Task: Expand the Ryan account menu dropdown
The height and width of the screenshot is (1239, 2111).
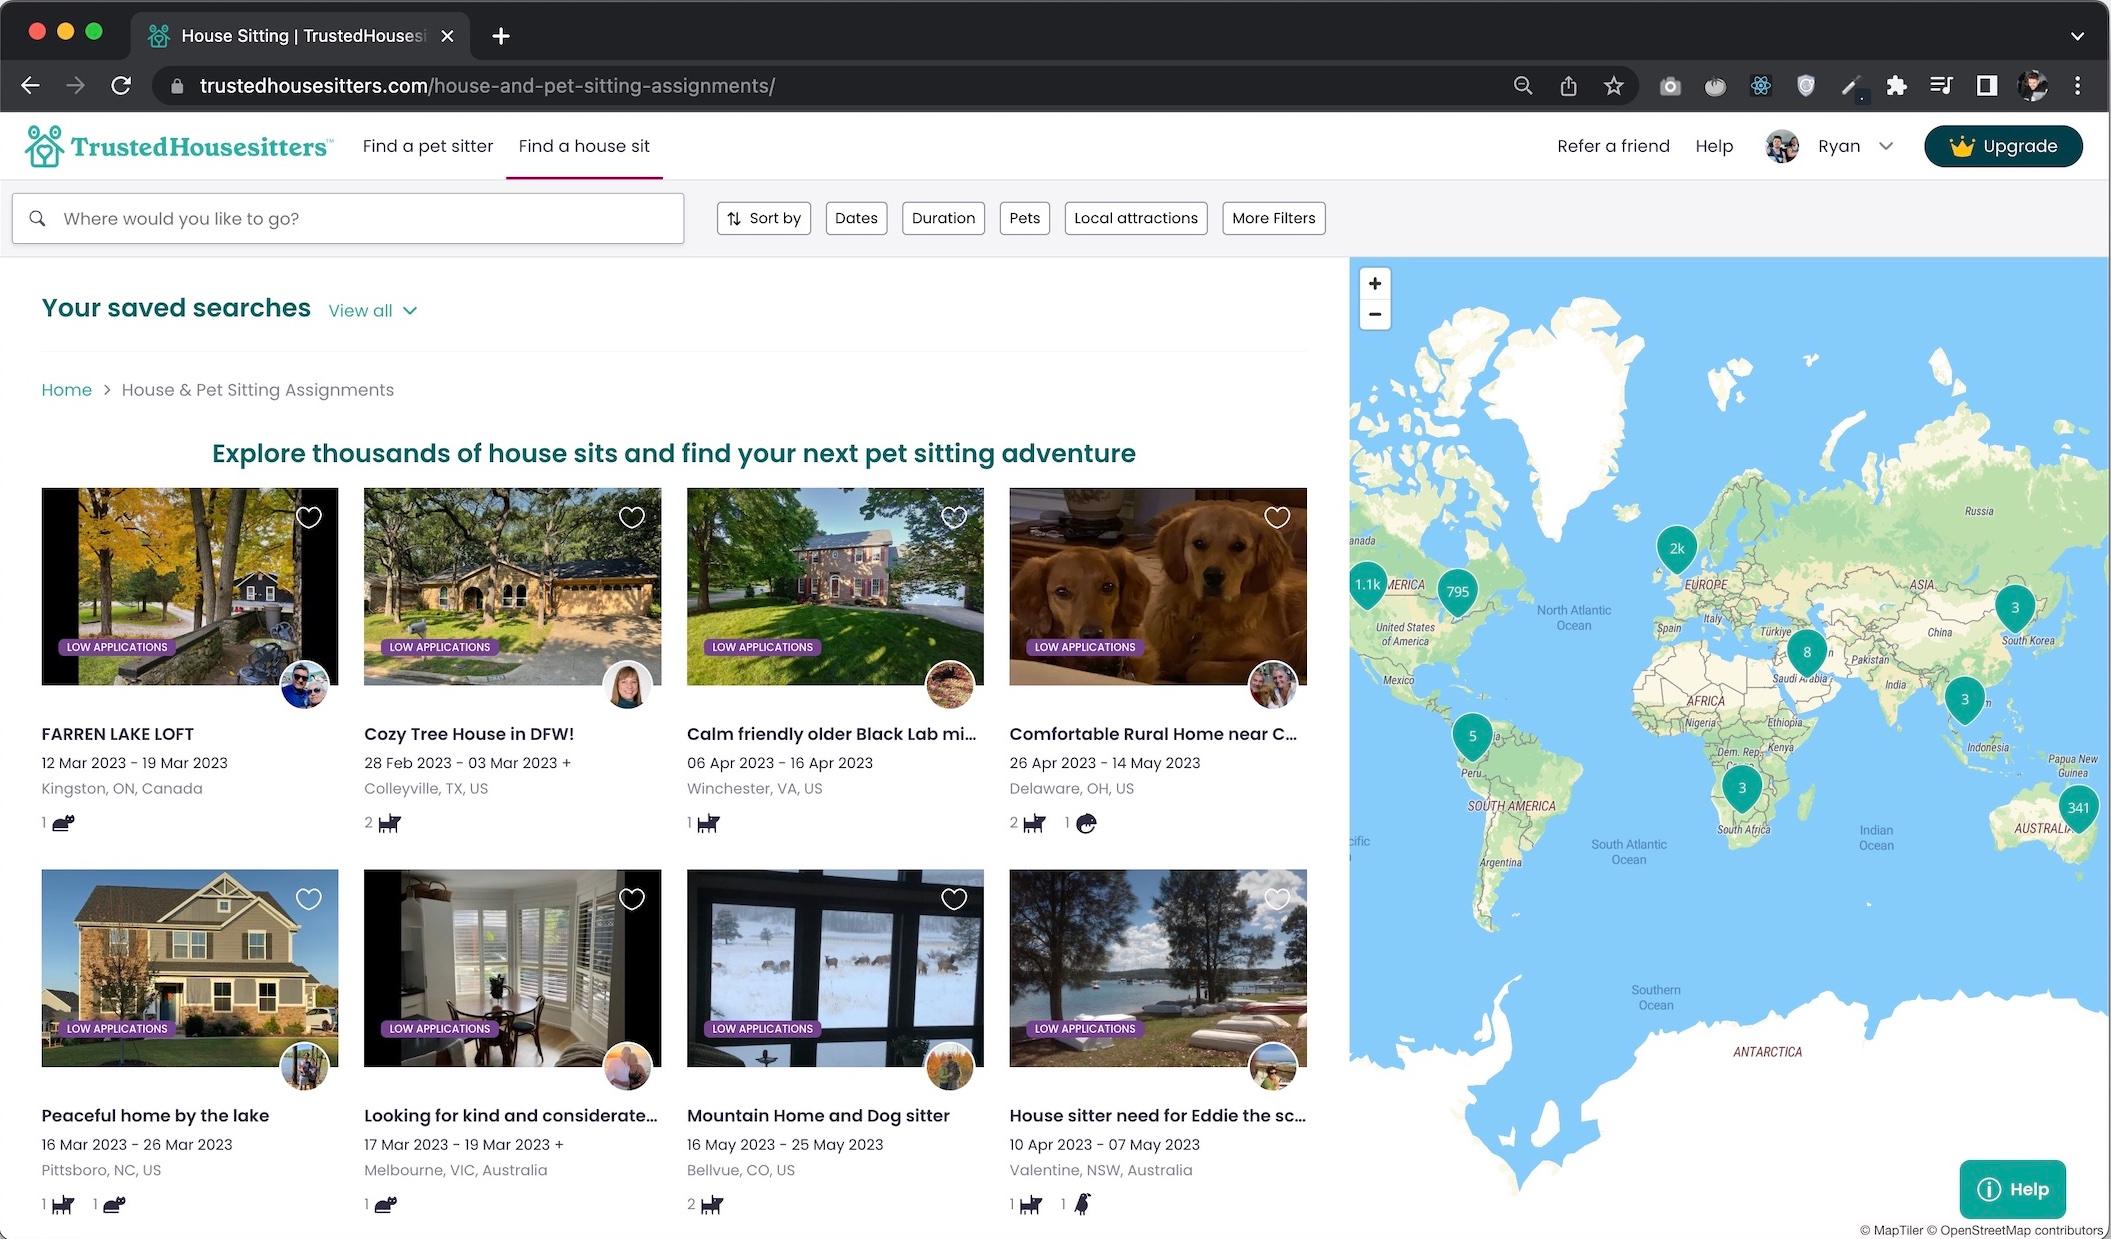Action: click(1887, 146)
